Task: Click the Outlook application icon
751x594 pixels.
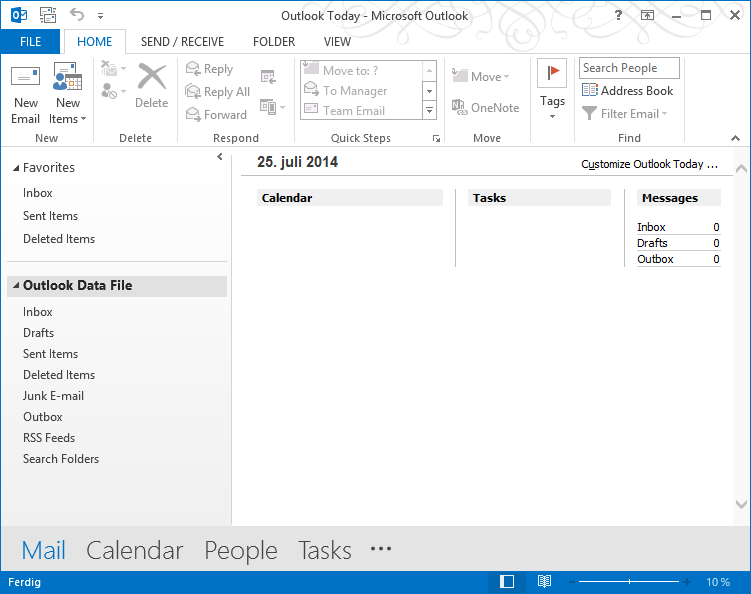Action: pyautogui.click(x=19, y=15)
